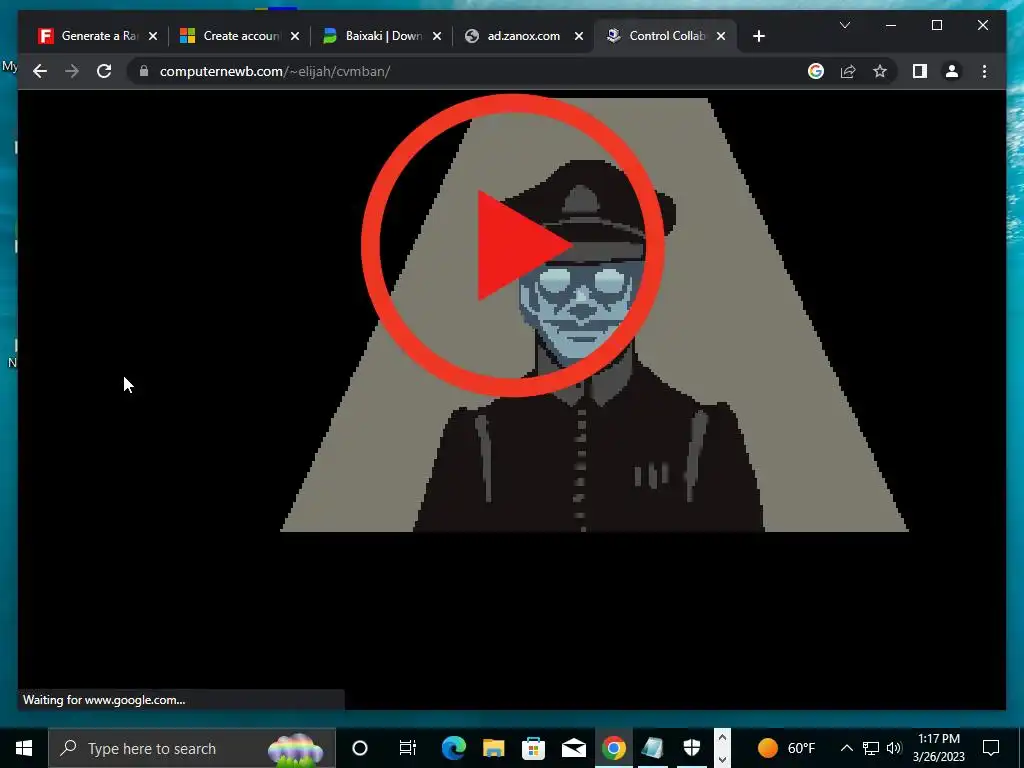Click the Type here to search box

pos(192,748)
